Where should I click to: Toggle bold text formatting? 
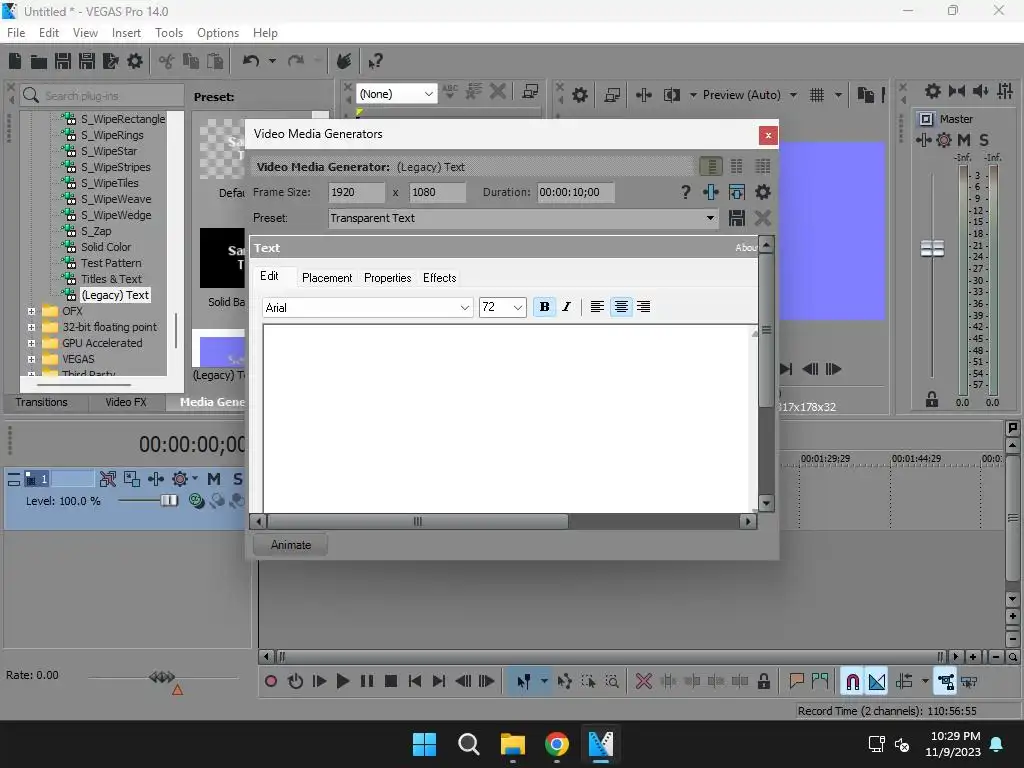pos(545,307)
